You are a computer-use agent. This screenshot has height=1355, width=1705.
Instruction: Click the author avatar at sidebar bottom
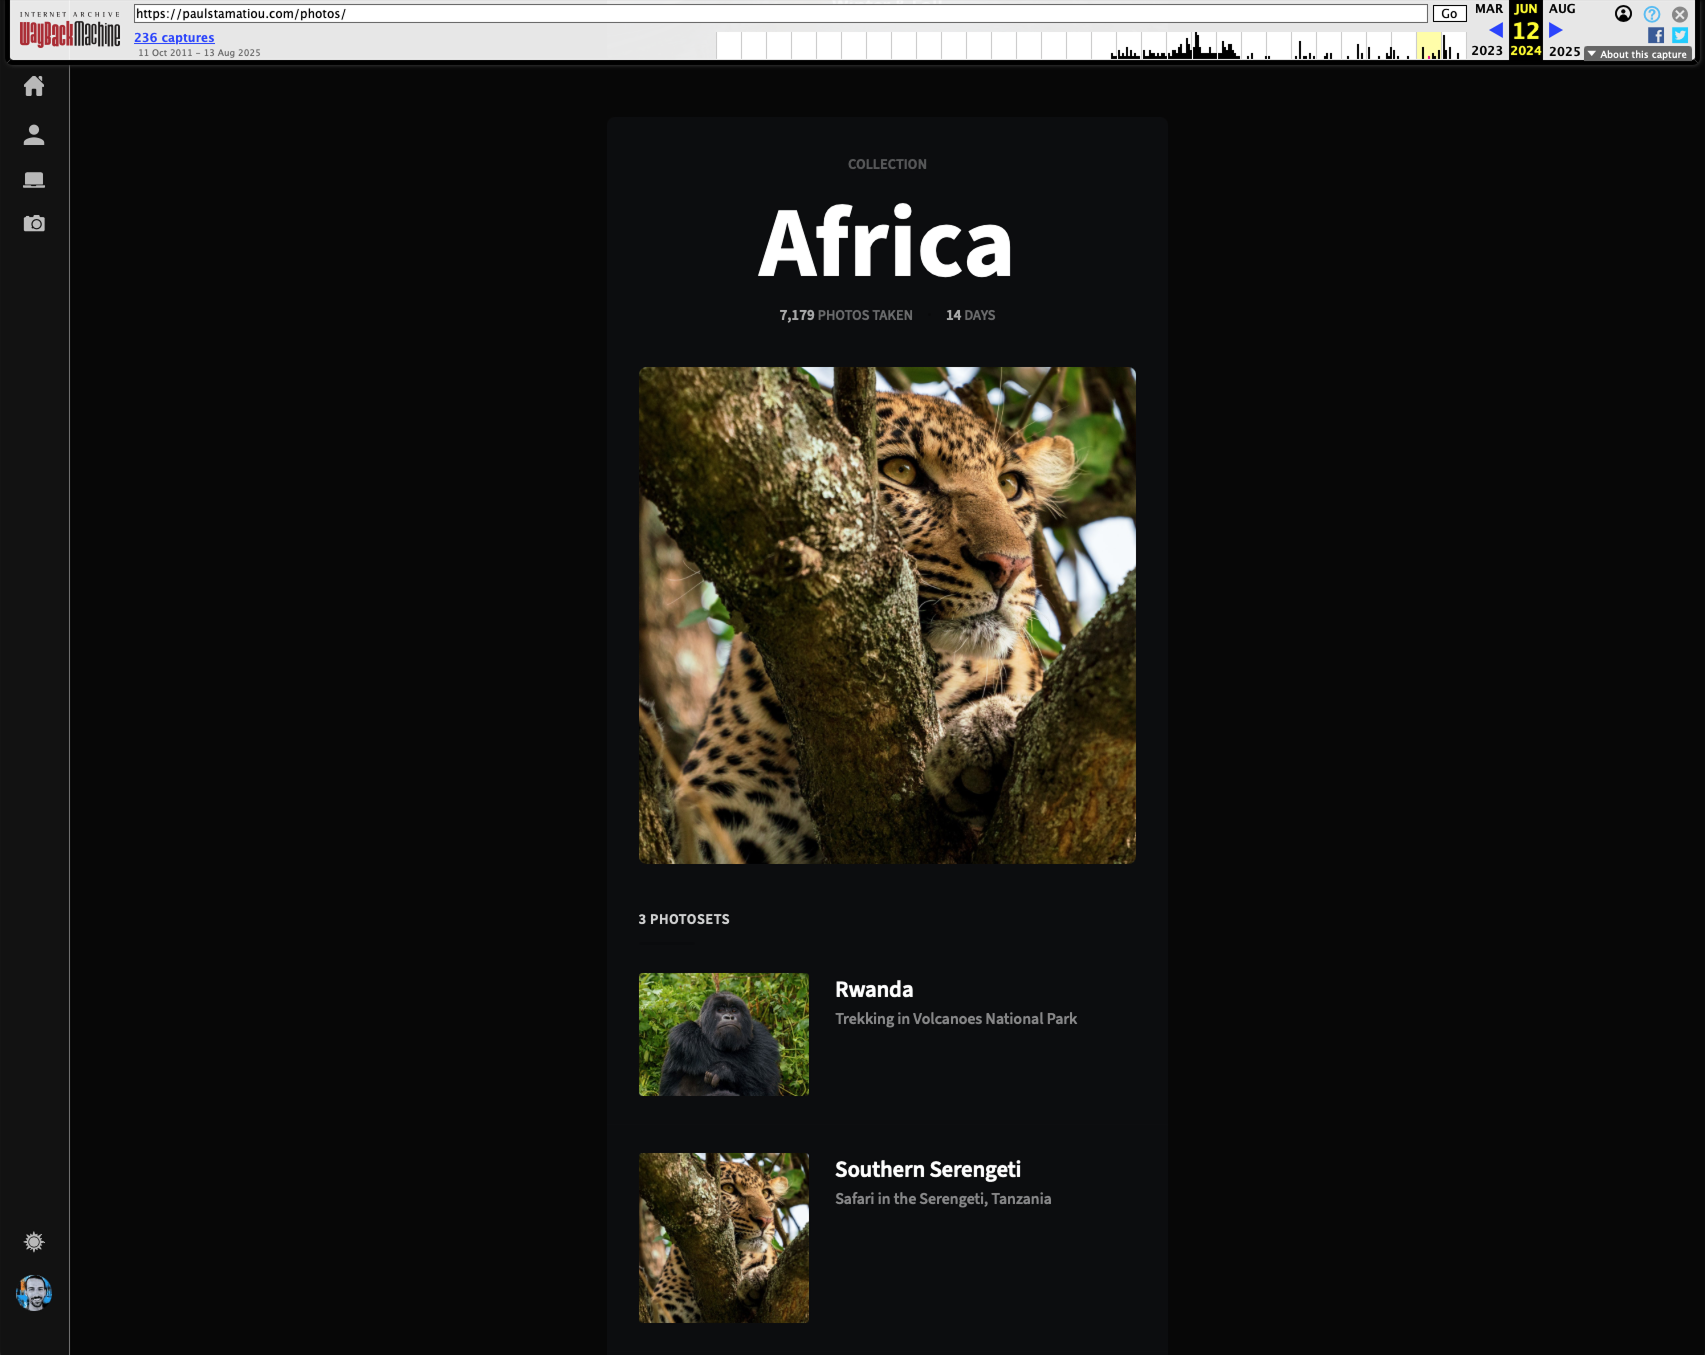pos(34,1293)
